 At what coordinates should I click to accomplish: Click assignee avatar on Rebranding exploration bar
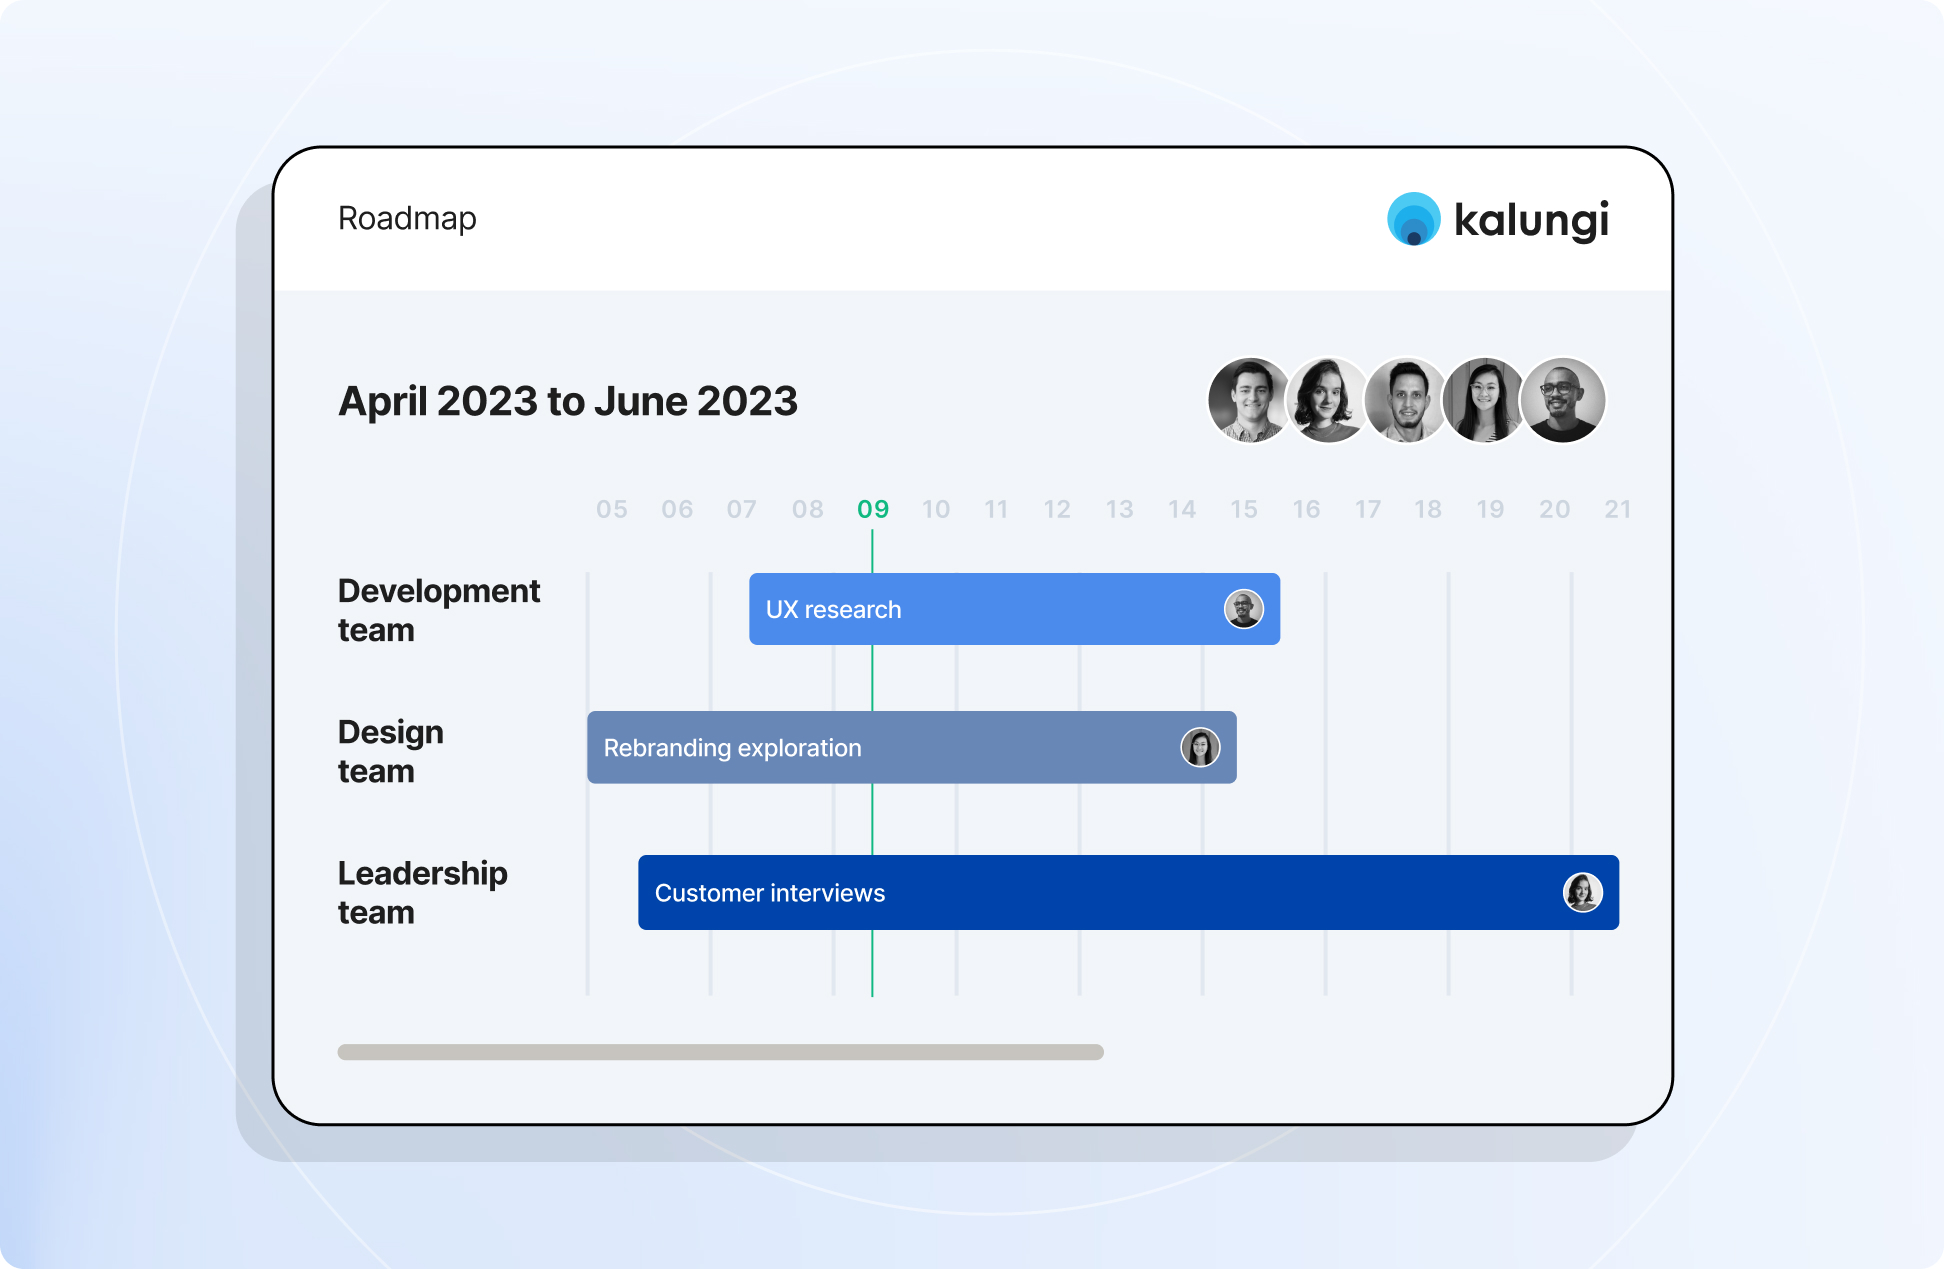(x=1200, y=747)
